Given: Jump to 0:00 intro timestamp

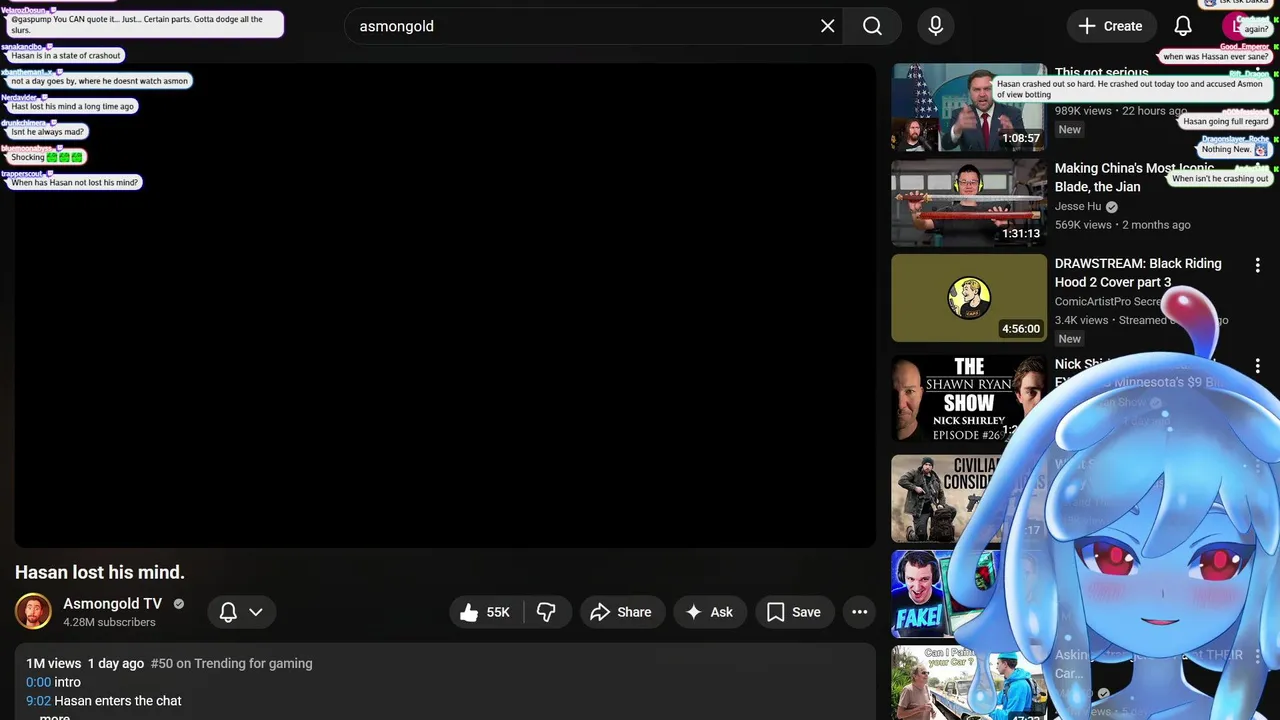Looking at the screenshot, I should tap(38, 682).
